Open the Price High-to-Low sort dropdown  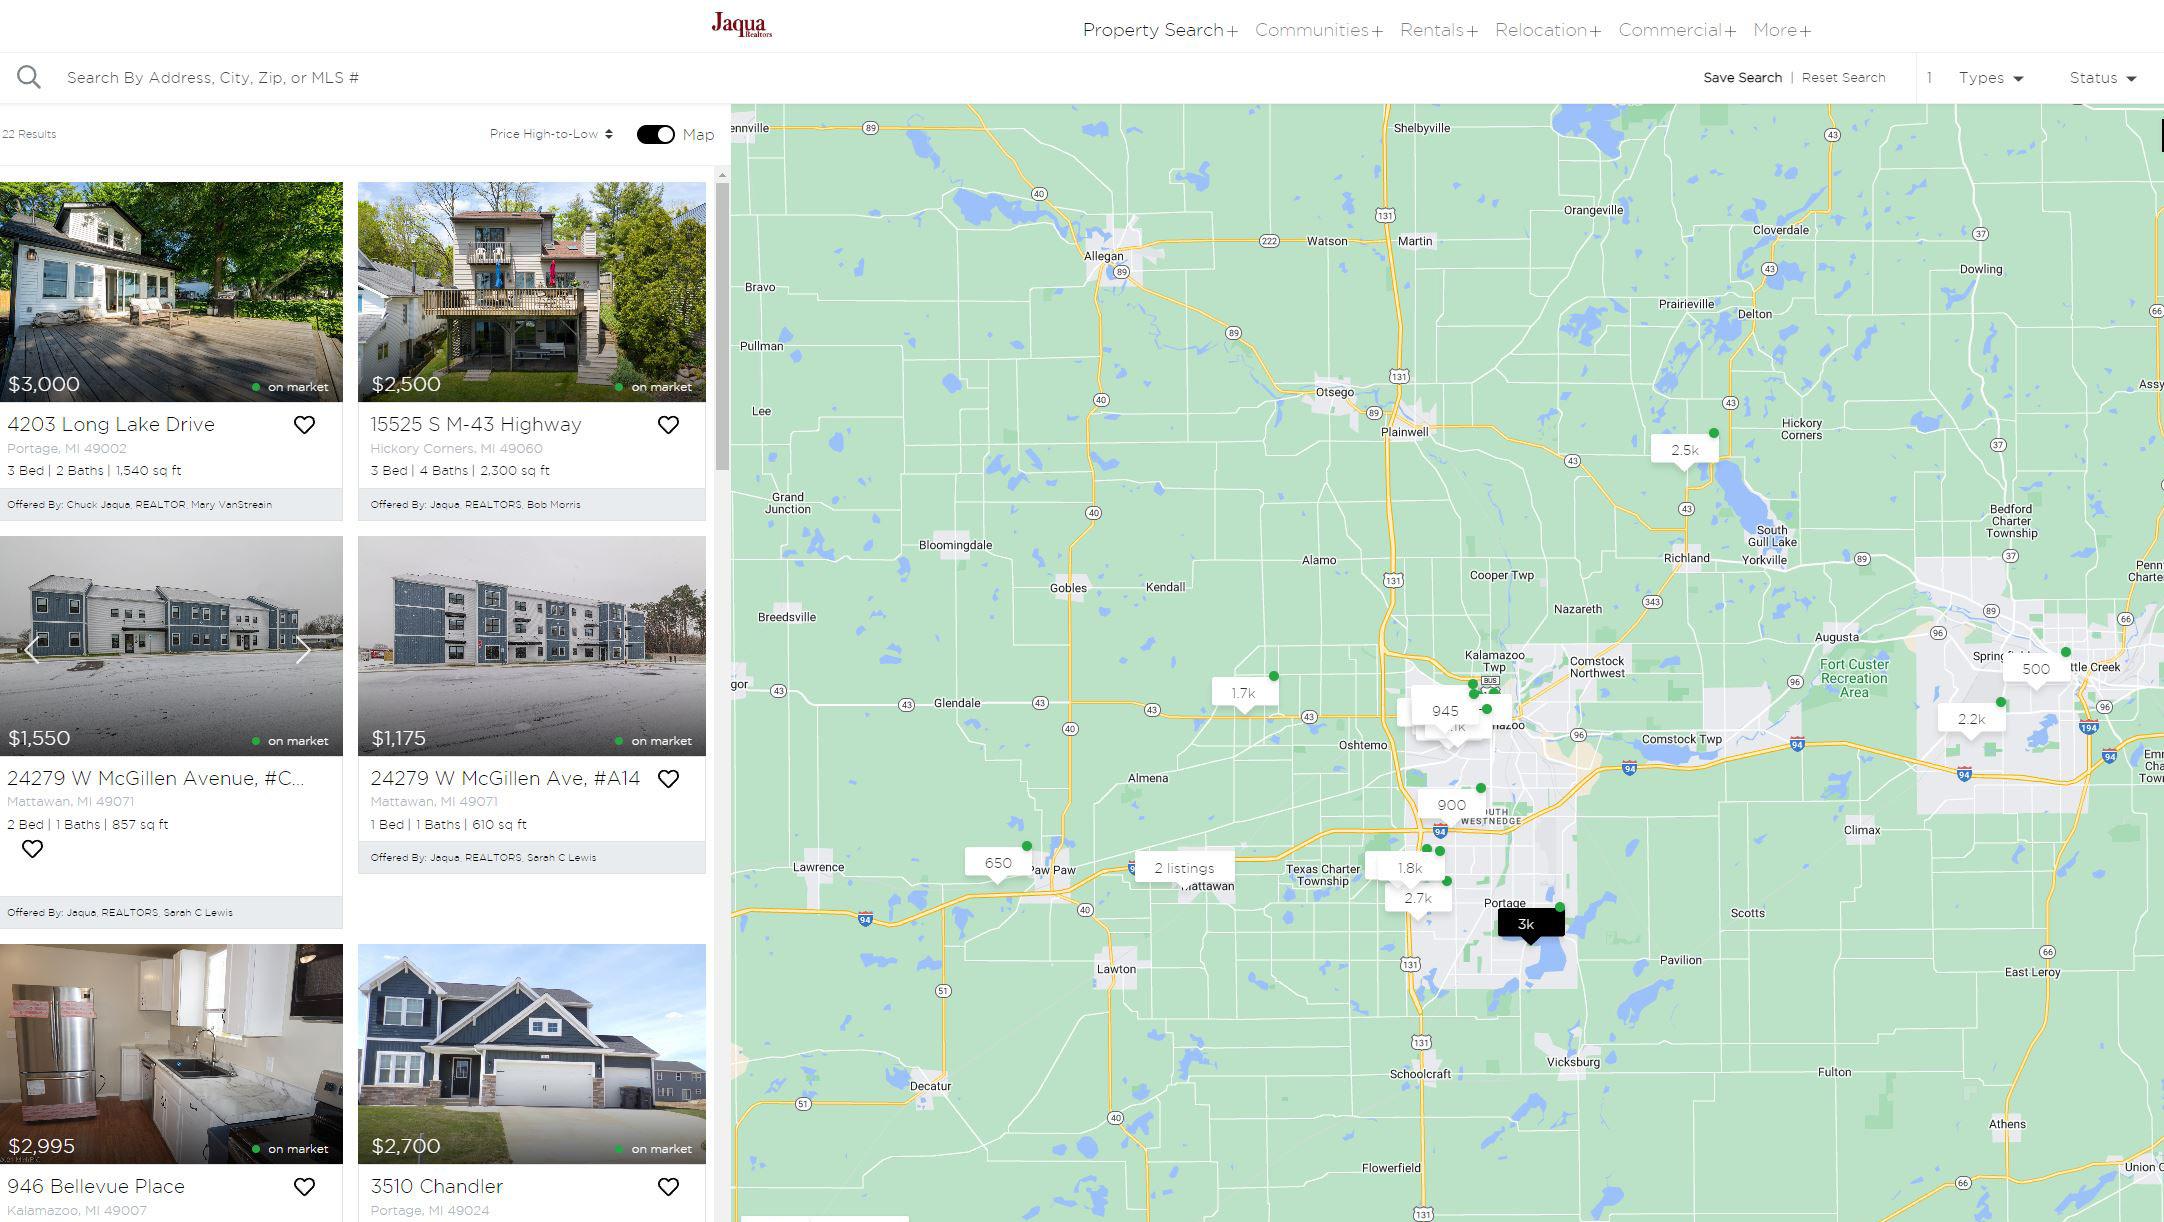pyautogui.click(x=551, y=134)
